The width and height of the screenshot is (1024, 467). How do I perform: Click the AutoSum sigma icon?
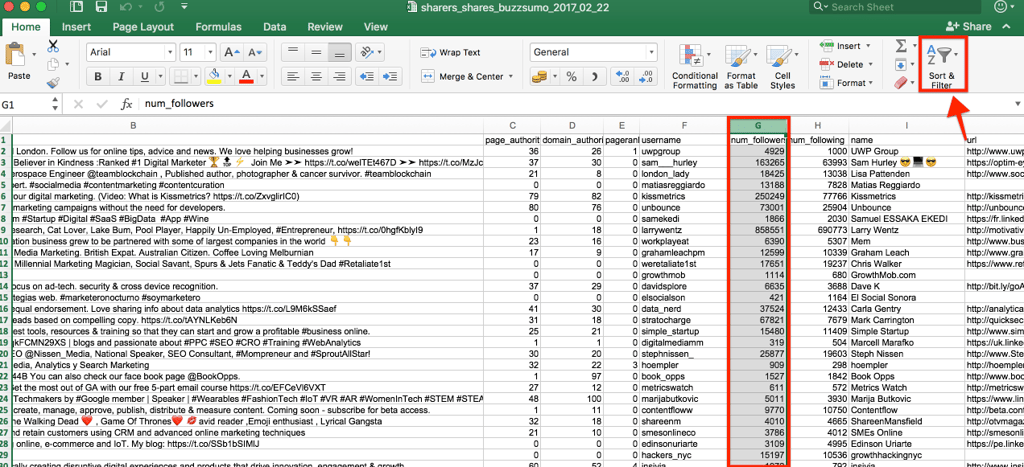click(x=901, y=46)
